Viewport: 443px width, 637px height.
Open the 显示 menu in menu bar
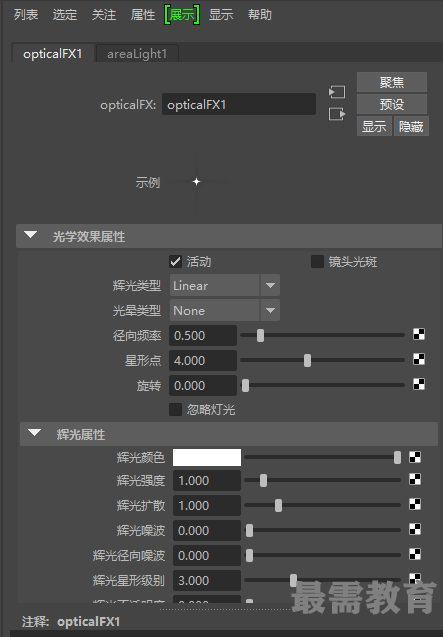pos(221,15)
